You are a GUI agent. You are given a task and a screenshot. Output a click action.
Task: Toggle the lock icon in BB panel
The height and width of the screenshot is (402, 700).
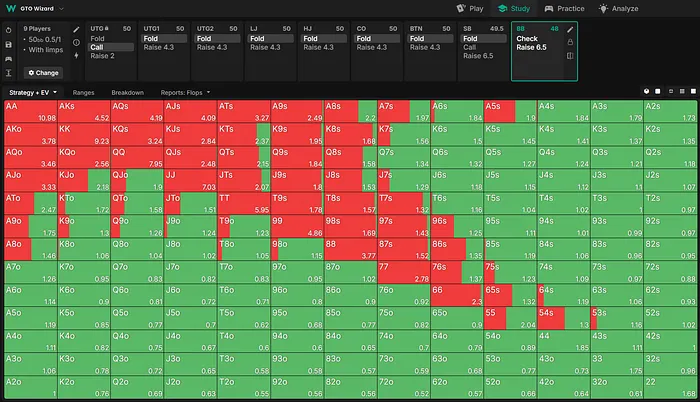[x=570, y=43]
